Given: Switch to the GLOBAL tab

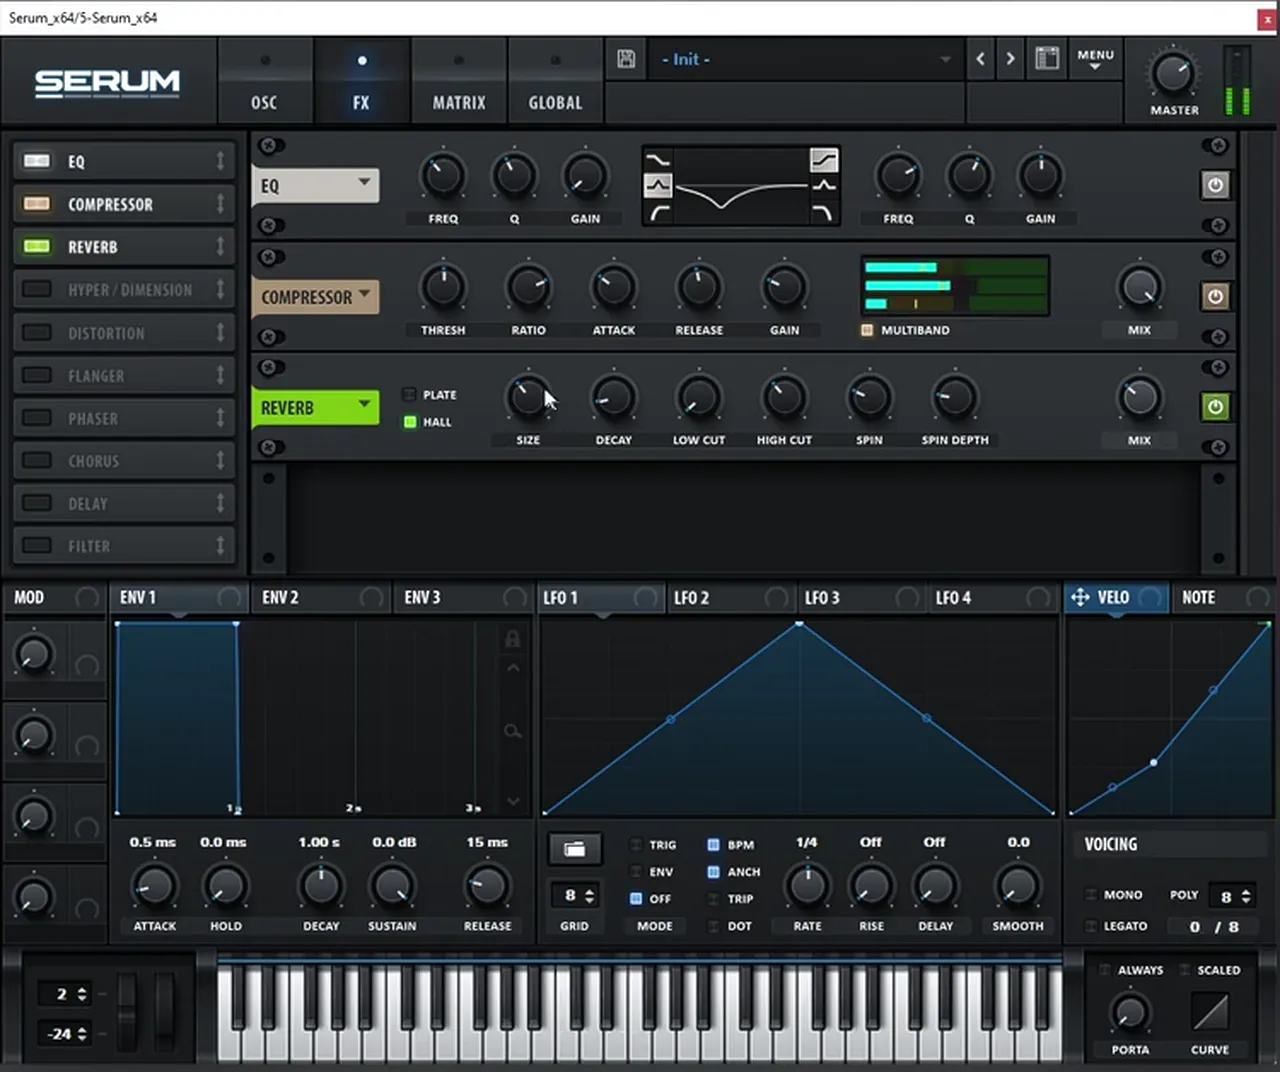Looking at the screenshot, I should coord(555,82).
